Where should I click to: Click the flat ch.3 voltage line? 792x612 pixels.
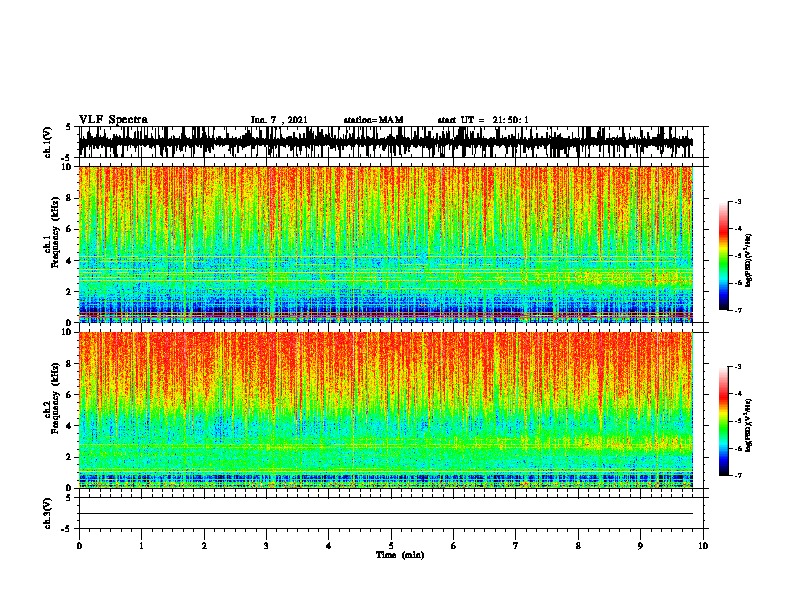(386, 514)
